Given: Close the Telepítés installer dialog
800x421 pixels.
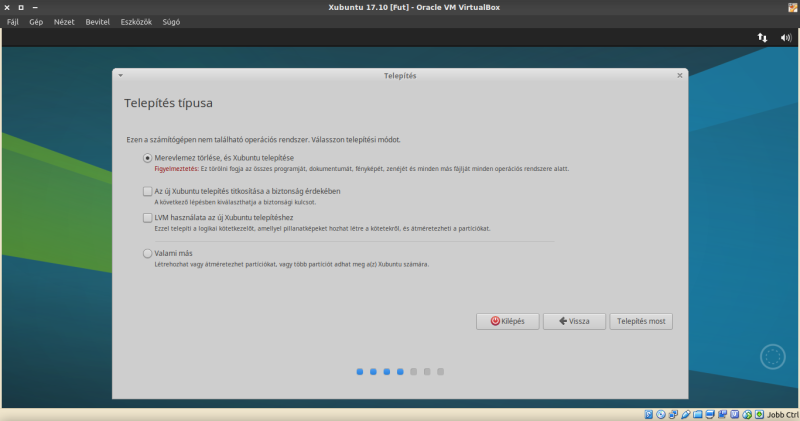Looking at the screenshot, I should tap(680, 75).
